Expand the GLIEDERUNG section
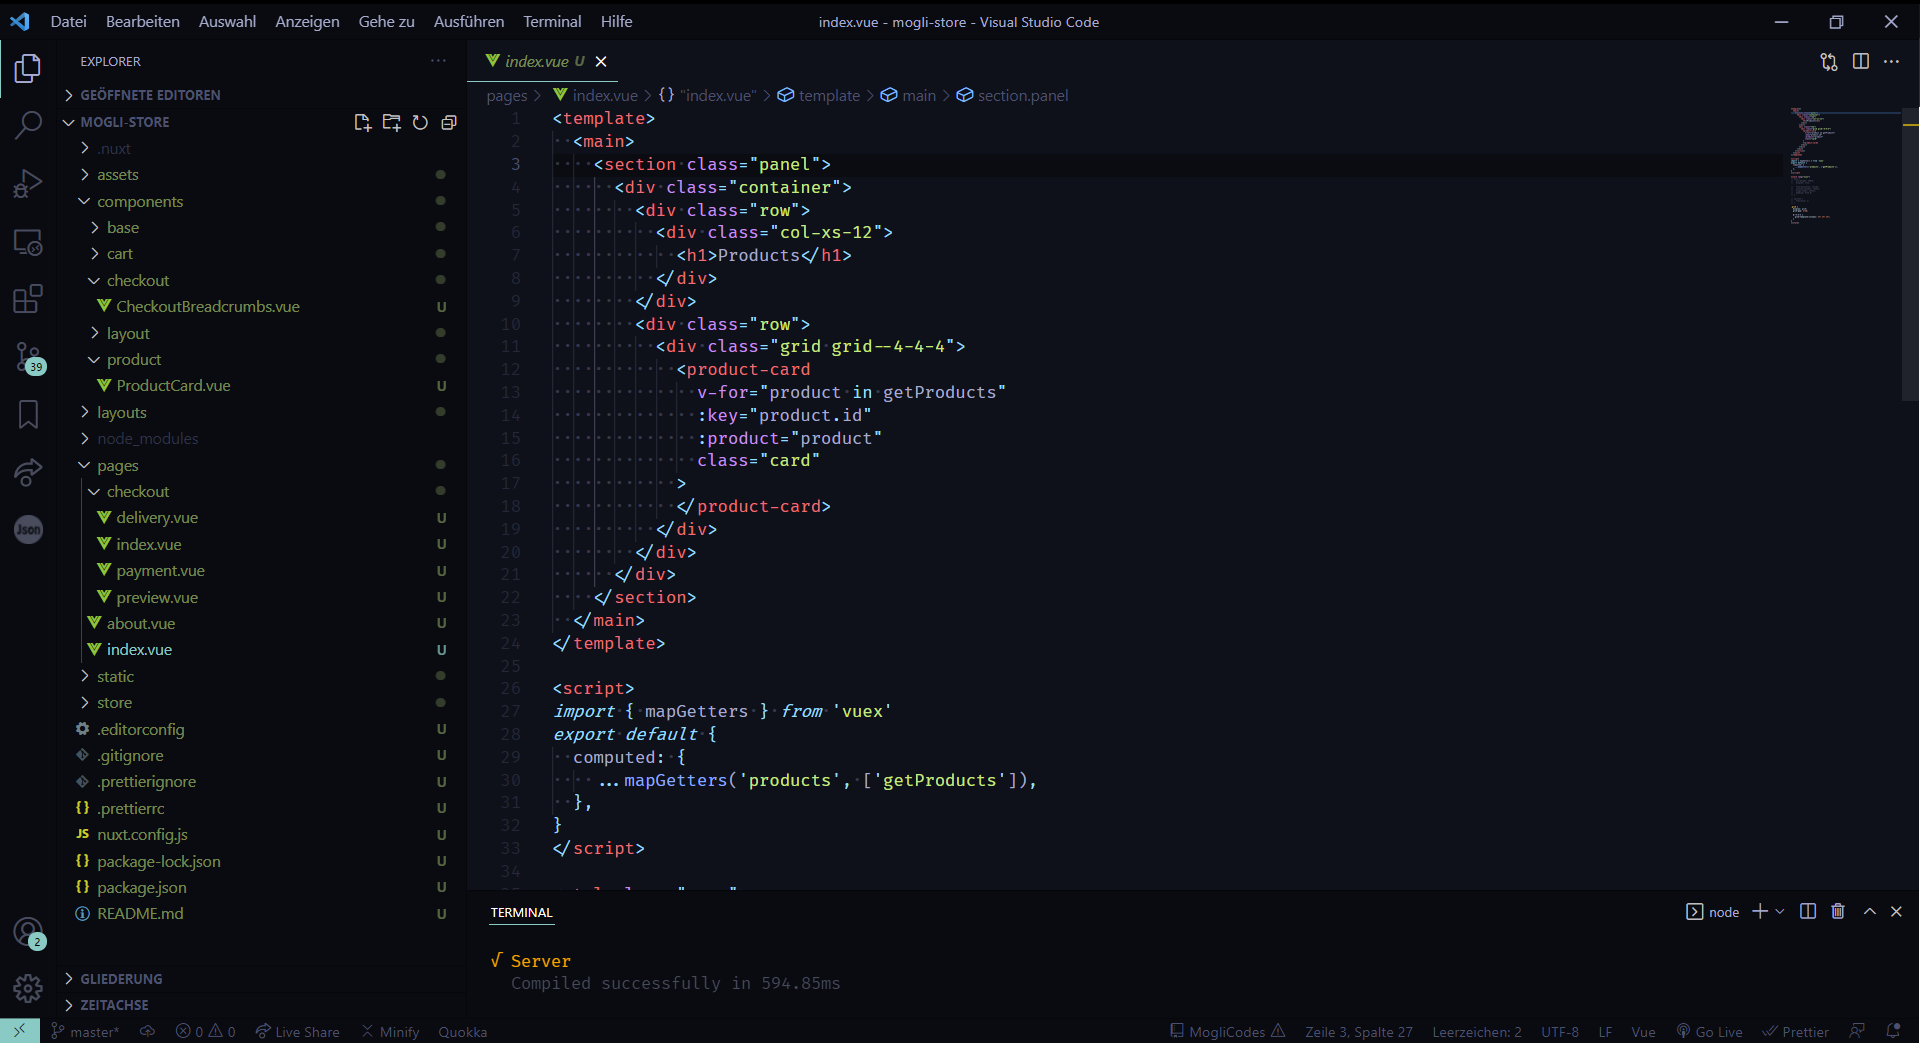Viewport: 1920px width, 1043px height. pyautogui.click(x=121, y=979)
